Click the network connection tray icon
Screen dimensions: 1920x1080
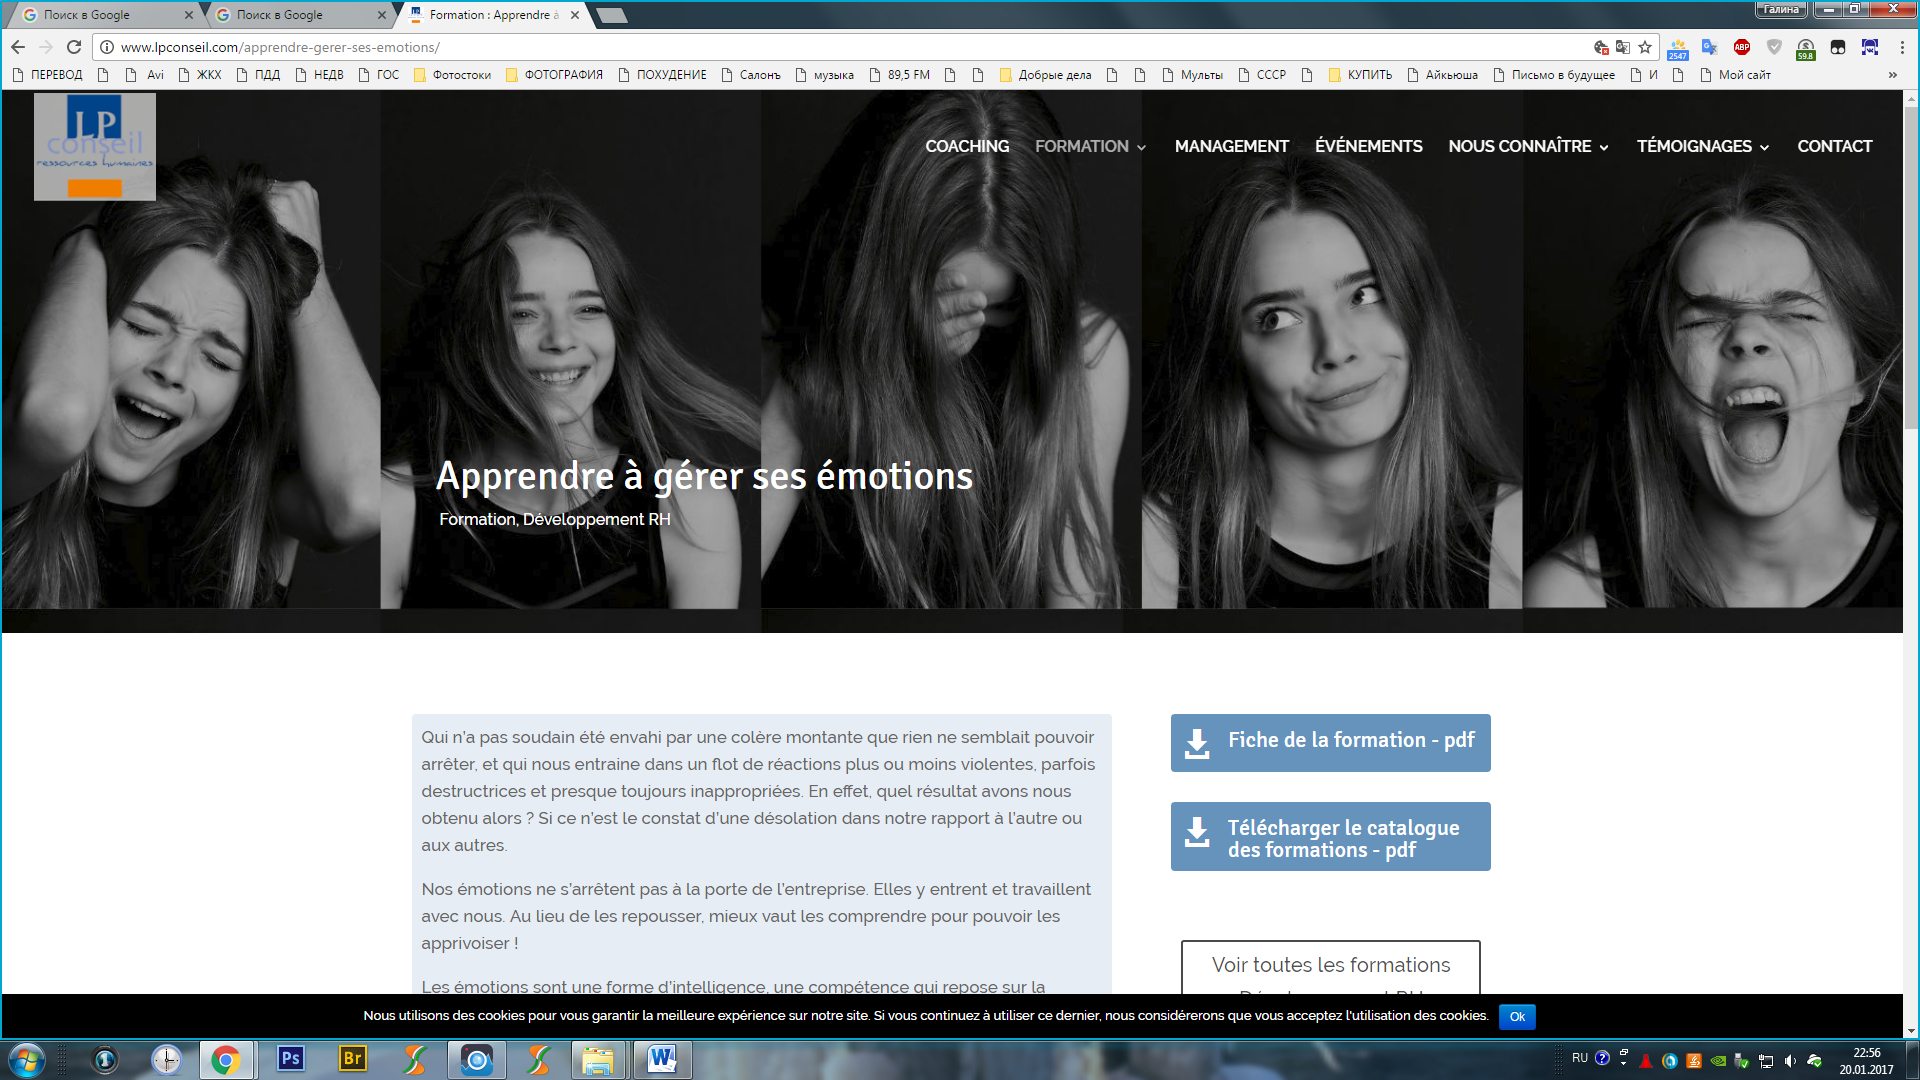pyautogui.click(x=1766, y=1061)
